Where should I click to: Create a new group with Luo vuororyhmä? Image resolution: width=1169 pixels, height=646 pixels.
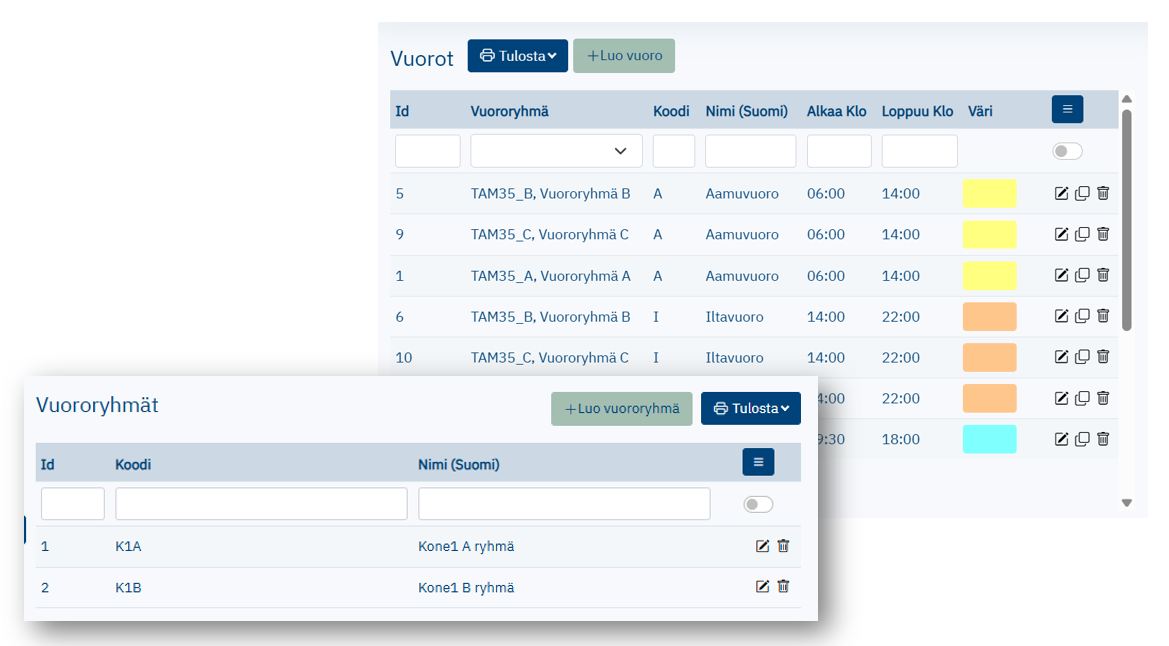[622, 409]
